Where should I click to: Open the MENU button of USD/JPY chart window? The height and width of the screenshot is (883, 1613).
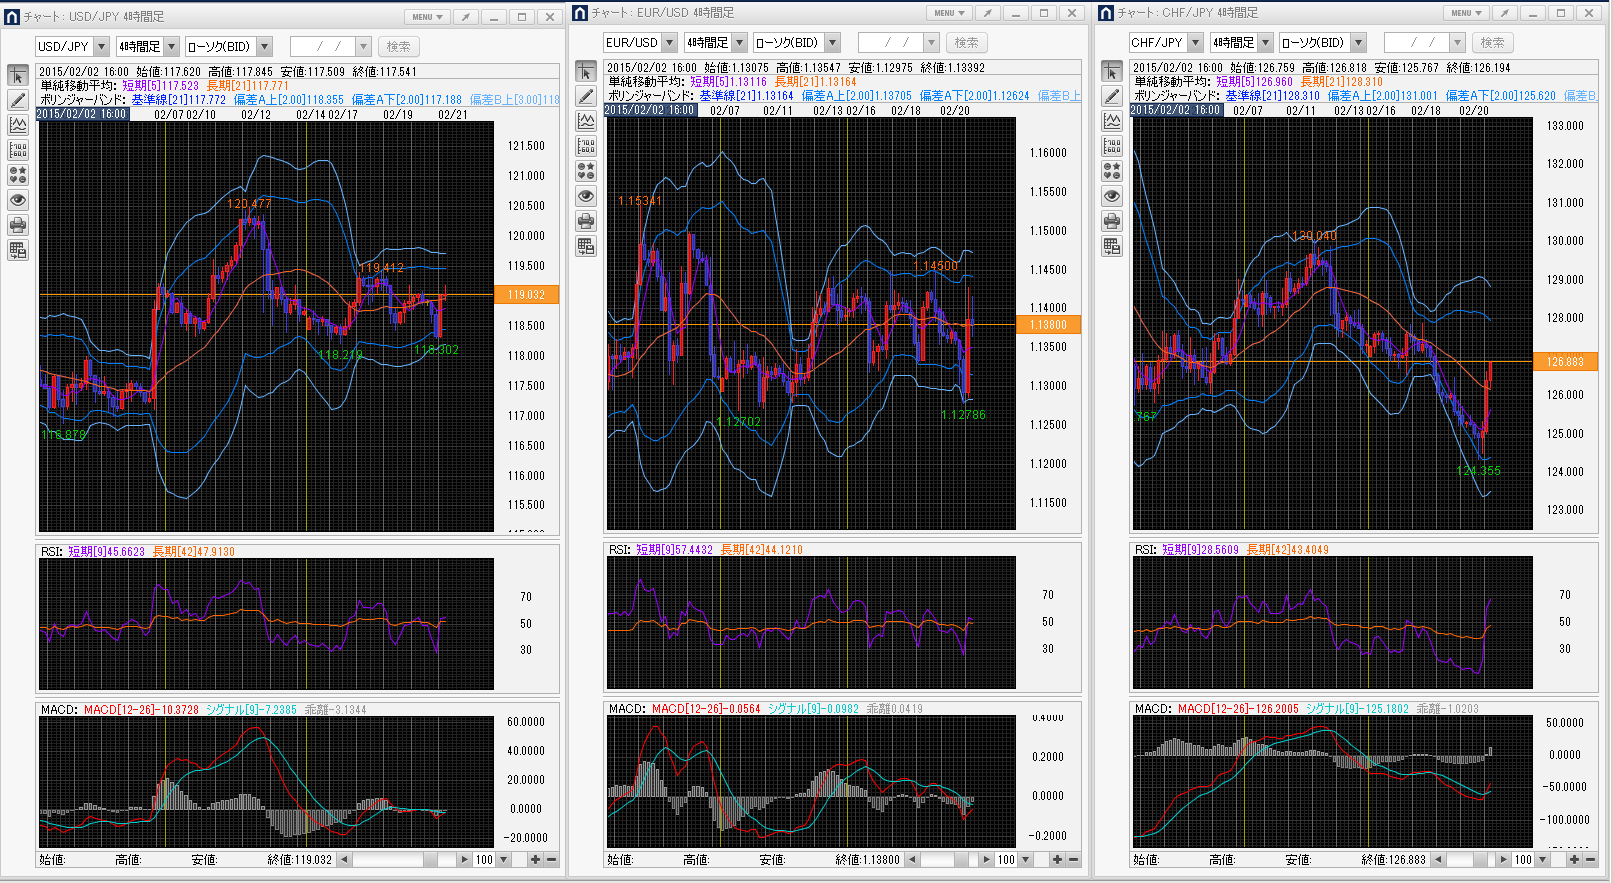pyautogui.click(x=427, y=17)
